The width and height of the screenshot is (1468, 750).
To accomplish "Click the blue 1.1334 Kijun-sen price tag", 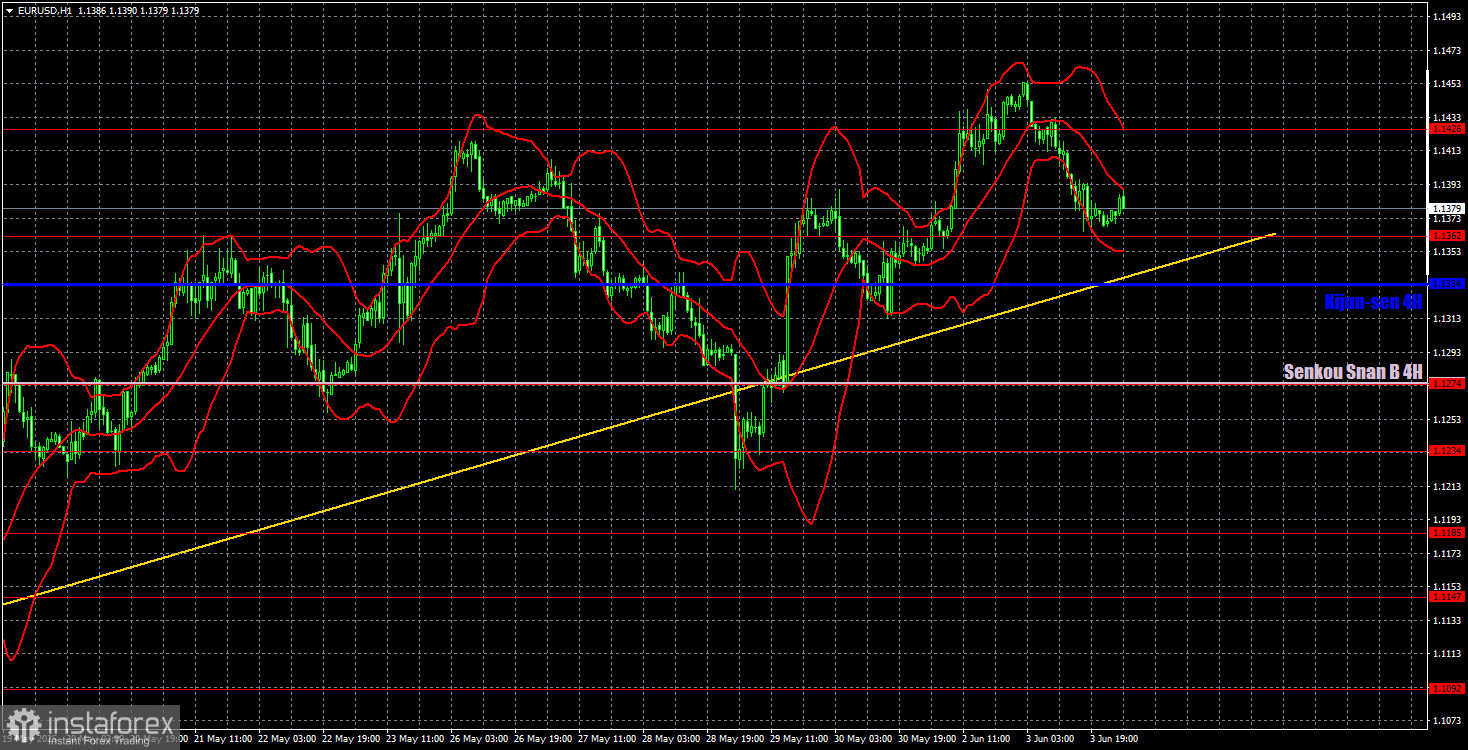I will pyautogui.click(x=1448, y=284).
